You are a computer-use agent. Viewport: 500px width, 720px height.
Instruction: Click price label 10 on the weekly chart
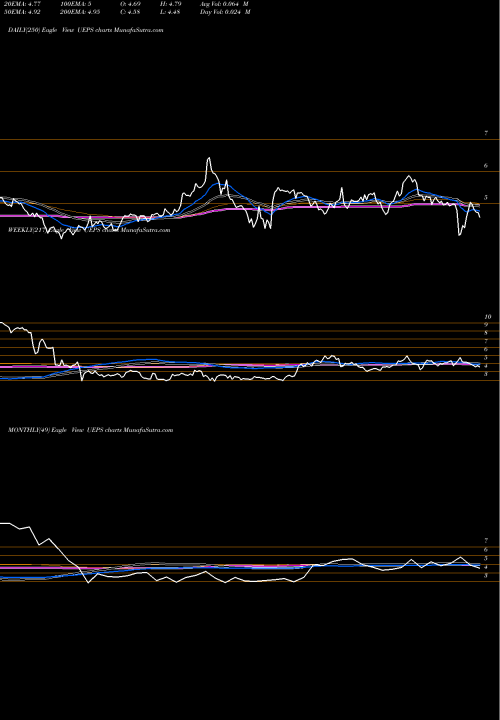[488, 316]
